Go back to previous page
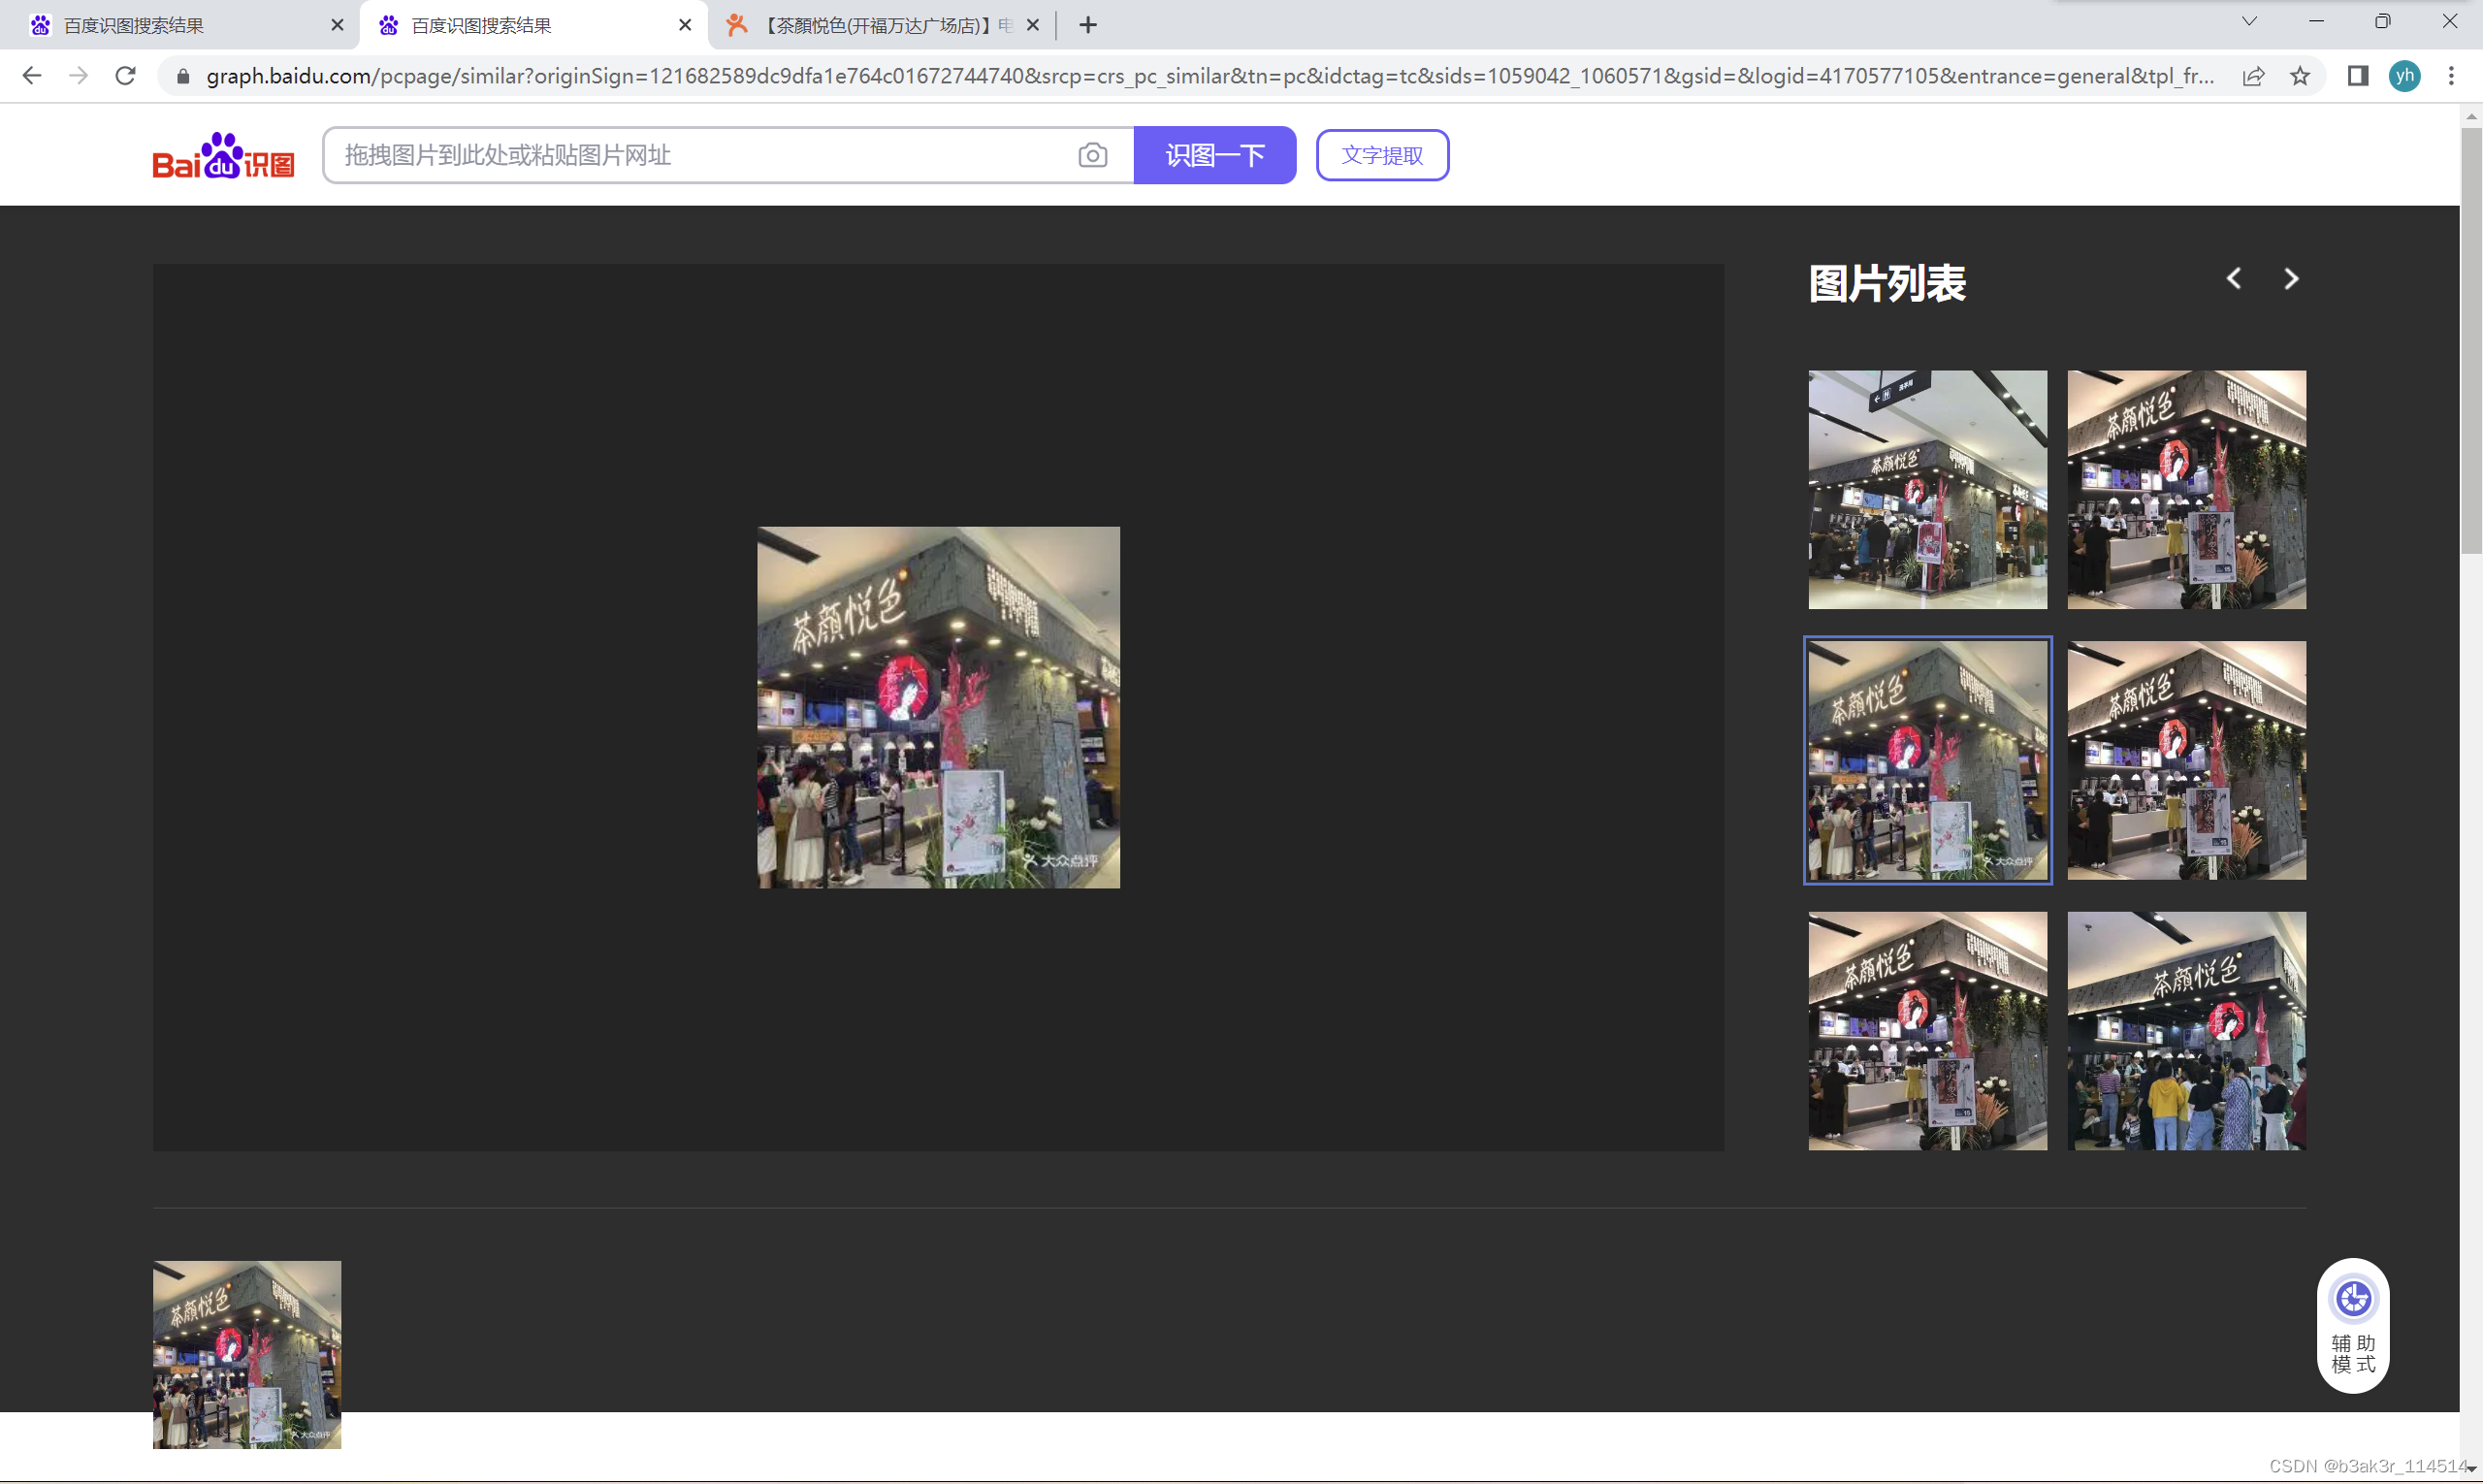 (31, 76)
